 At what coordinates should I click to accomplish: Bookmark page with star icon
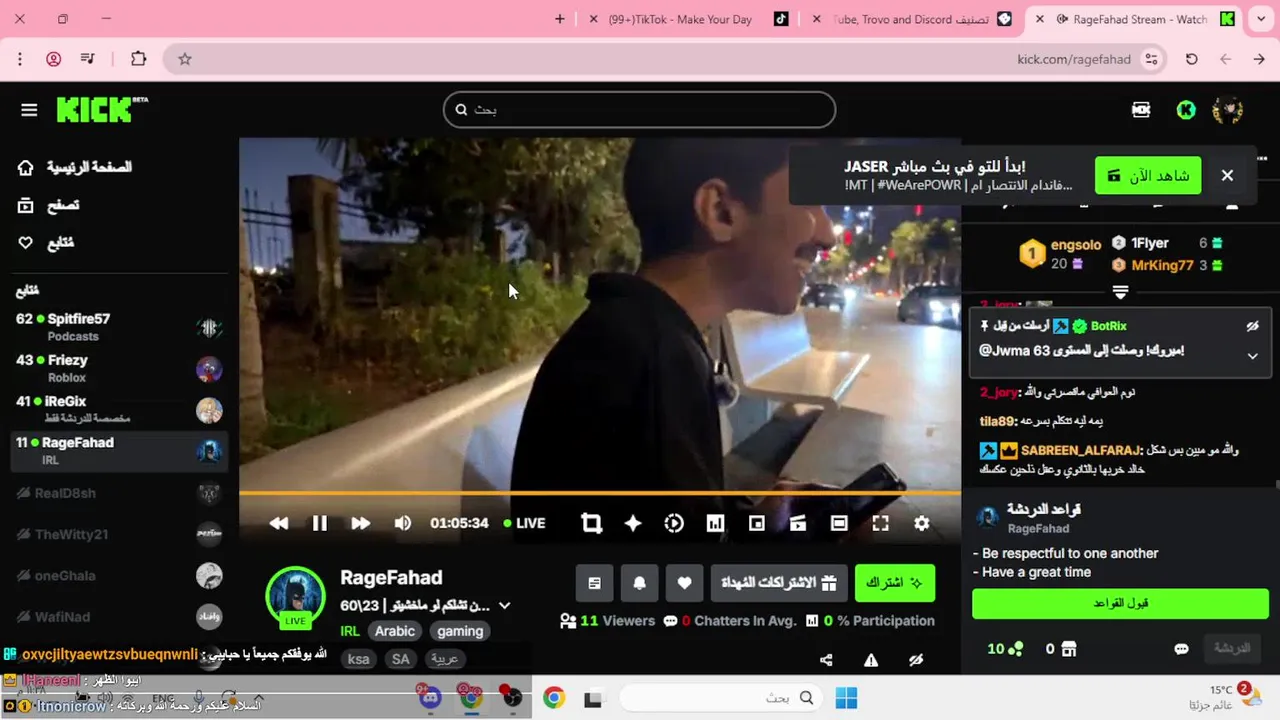point(185,59)
